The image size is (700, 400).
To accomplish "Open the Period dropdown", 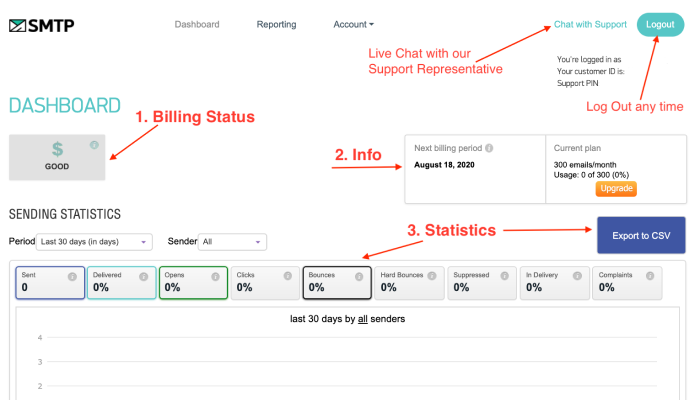I will (94, 241).
